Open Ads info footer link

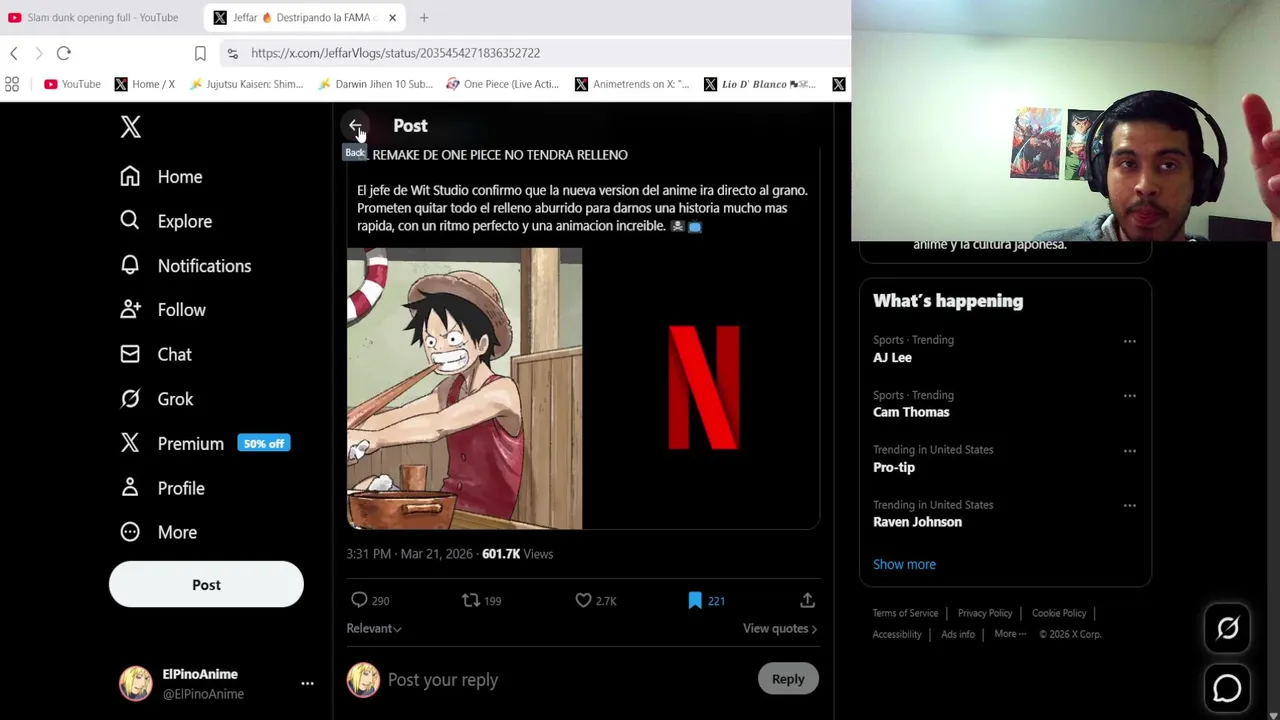point(958,634)
